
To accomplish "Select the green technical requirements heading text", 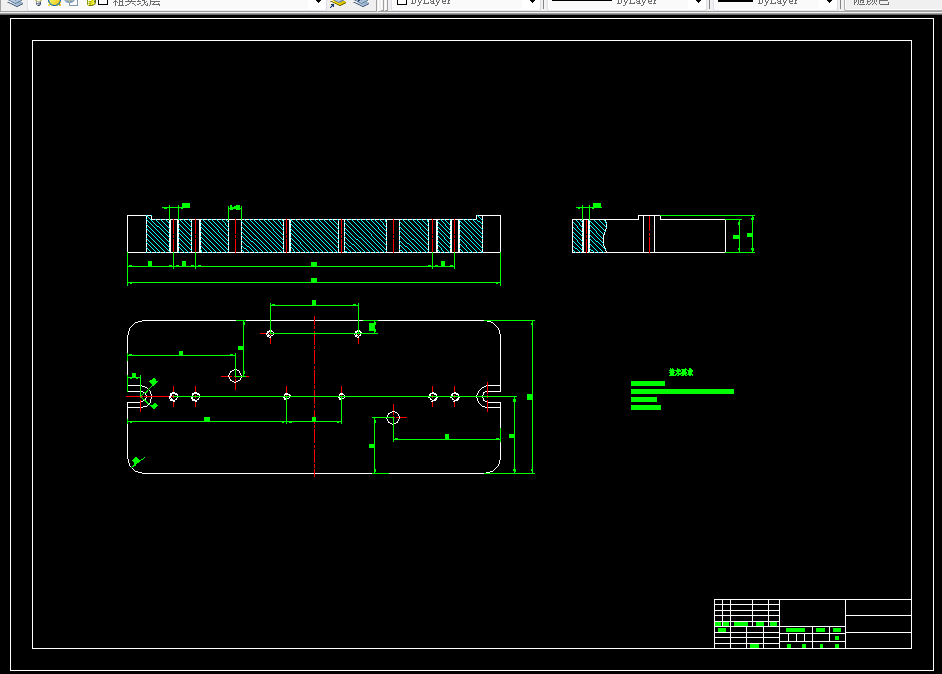I will click(x=681, y=372).
